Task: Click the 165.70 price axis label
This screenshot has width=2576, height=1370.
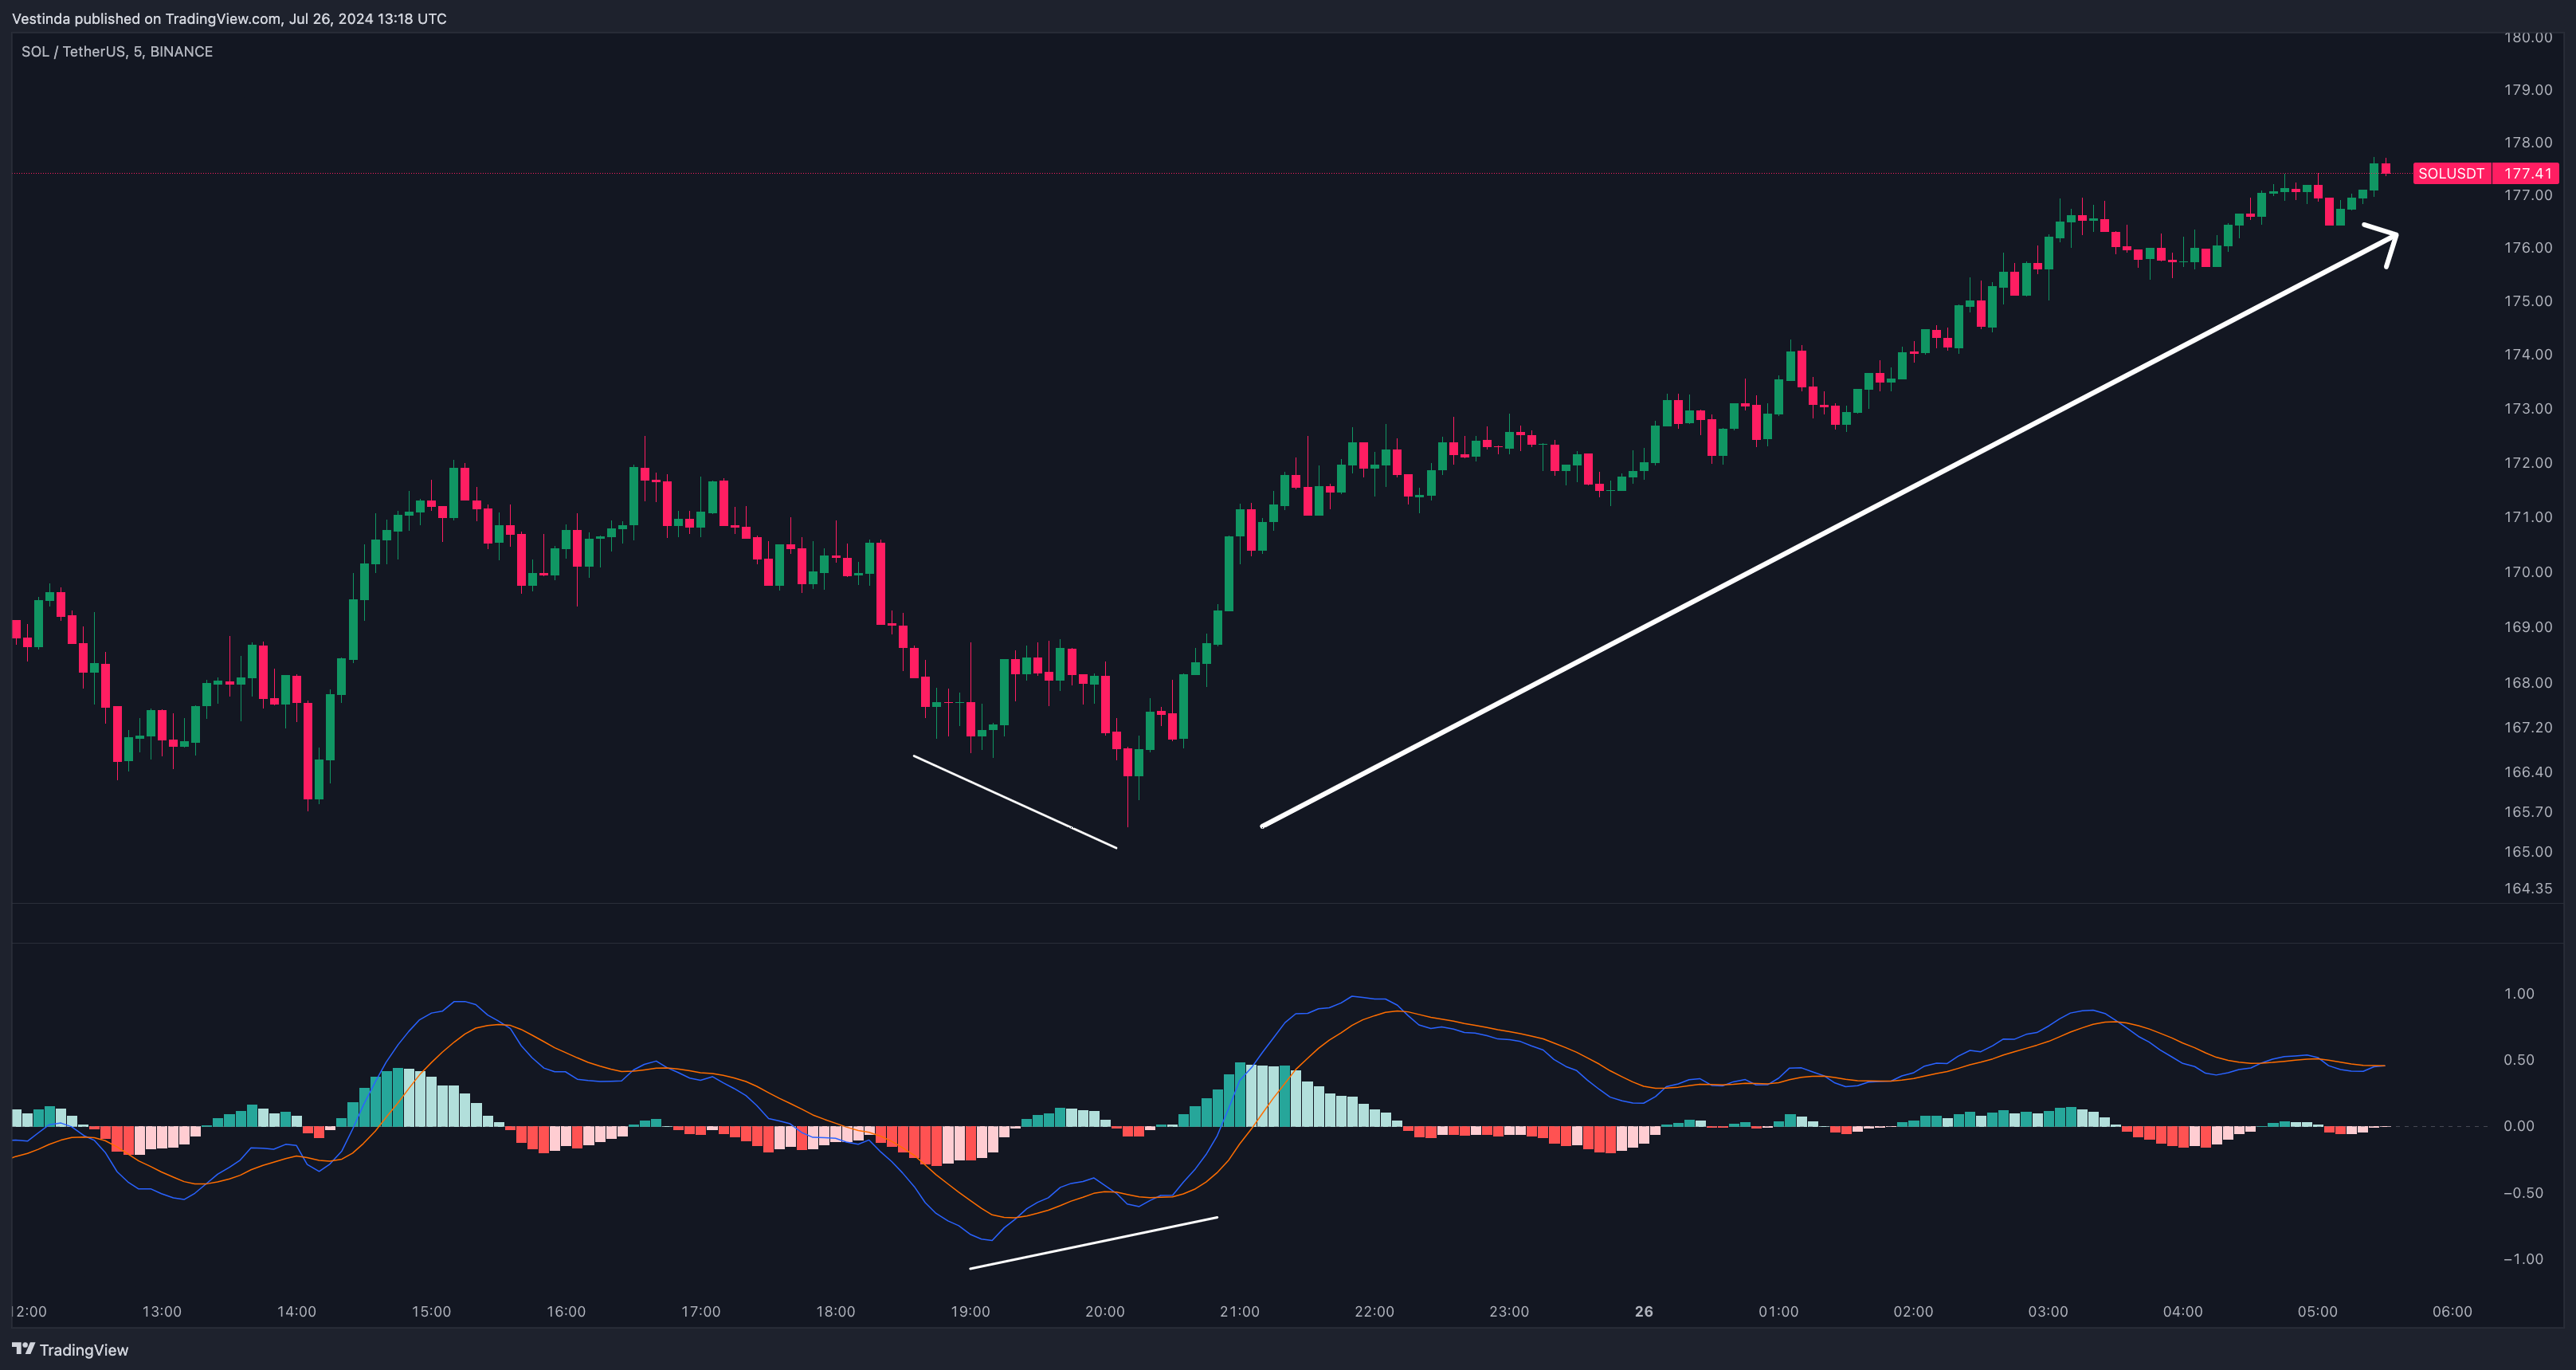Action: (x=2528, y=811)
